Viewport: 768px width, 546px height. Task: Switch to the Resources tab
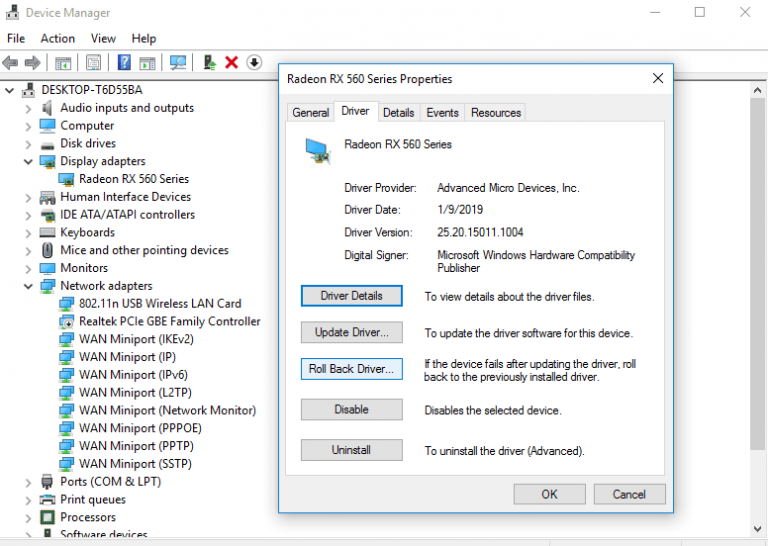coord(496,113)
